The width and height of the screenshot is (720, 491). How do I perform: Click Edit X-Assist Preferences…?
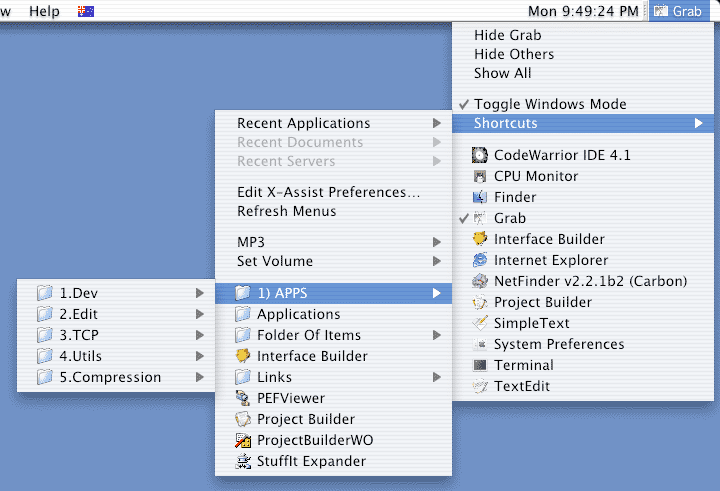click(328, 192)
